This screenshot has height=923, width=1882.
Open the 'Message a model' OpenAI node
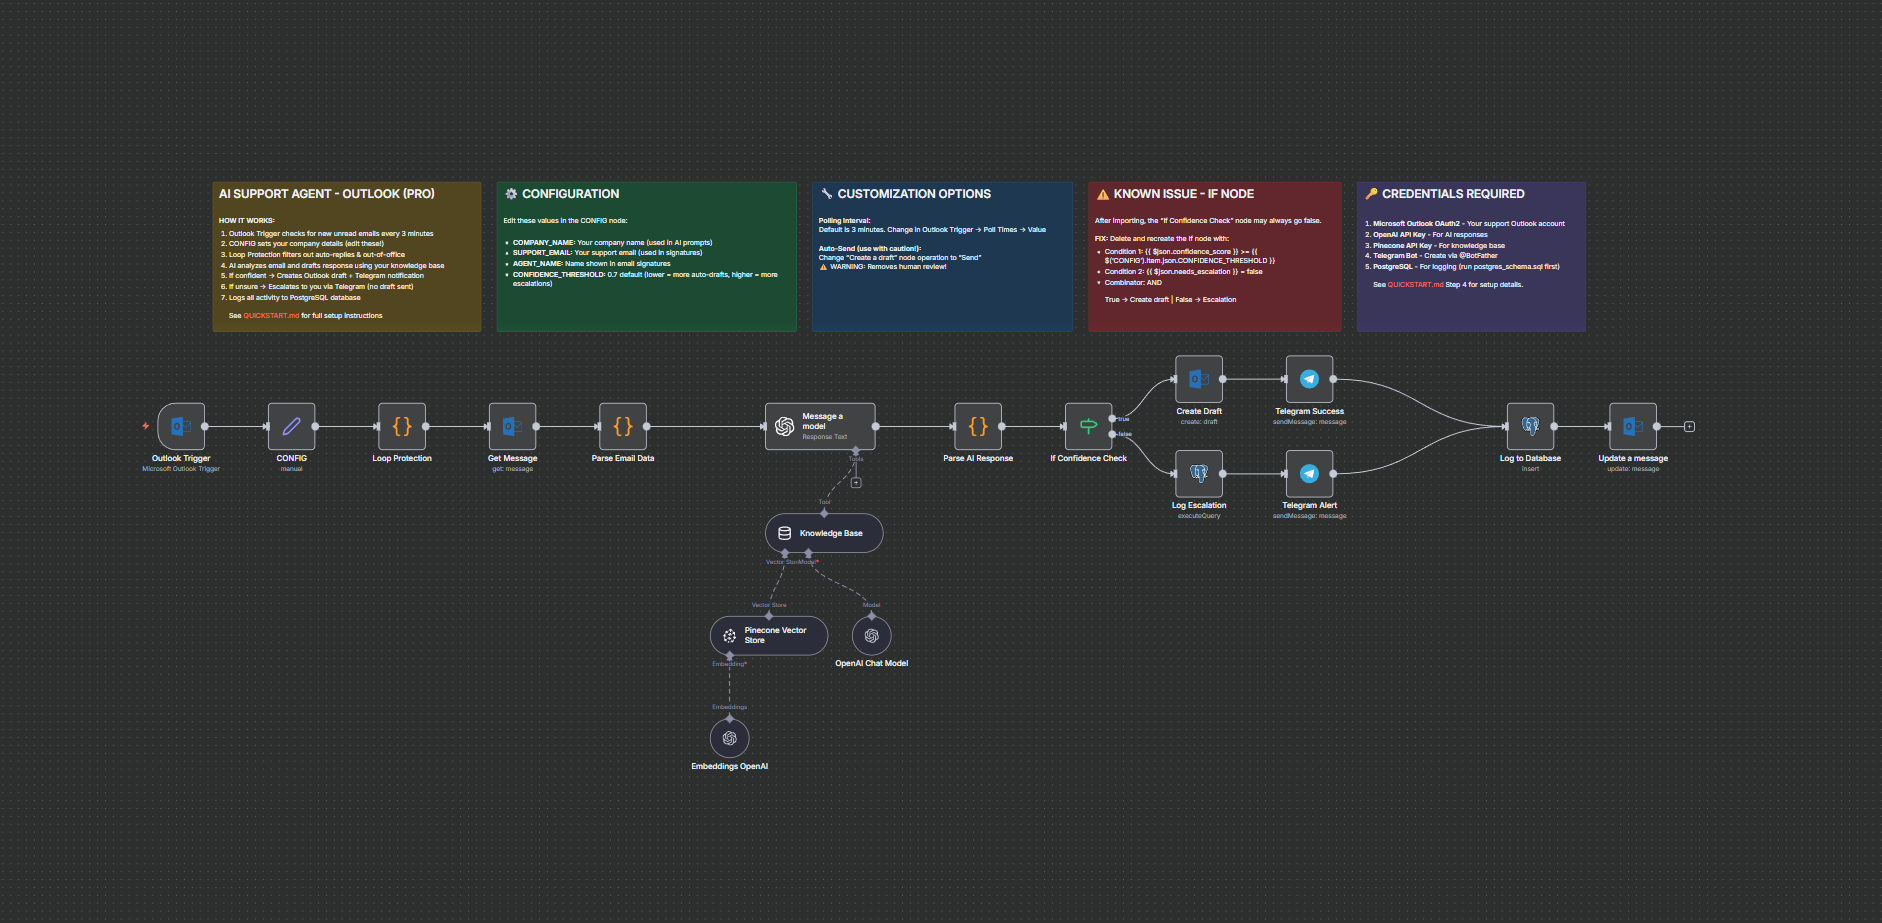pos(820,426)
